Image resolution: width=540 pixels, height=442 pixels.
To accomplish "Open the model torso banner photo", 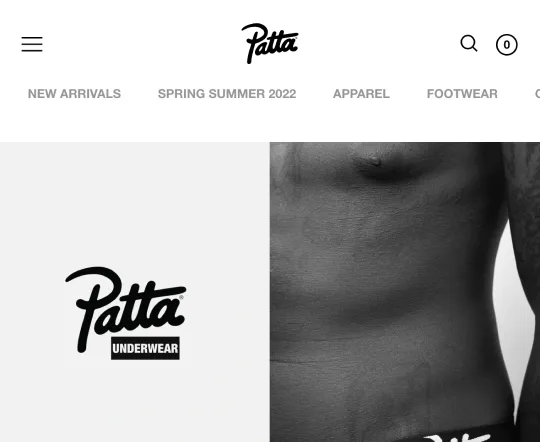I will point(405,292).
